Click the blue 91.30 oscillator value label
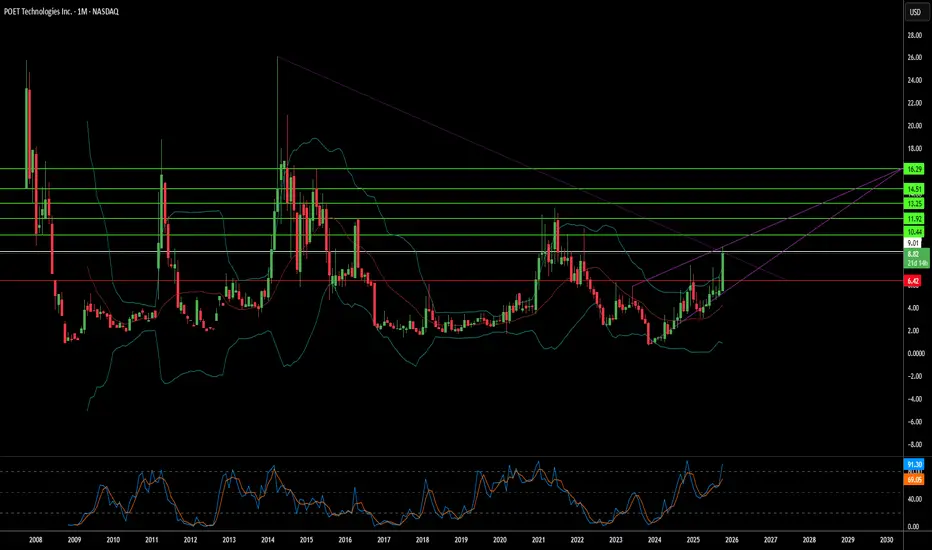Viewport: 932px width, 550px height. tap(914, 464)
